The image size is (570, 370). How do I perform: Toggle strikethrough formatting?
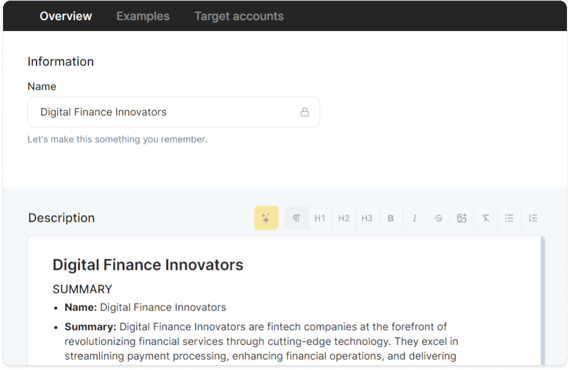click(x=438, y=218)
